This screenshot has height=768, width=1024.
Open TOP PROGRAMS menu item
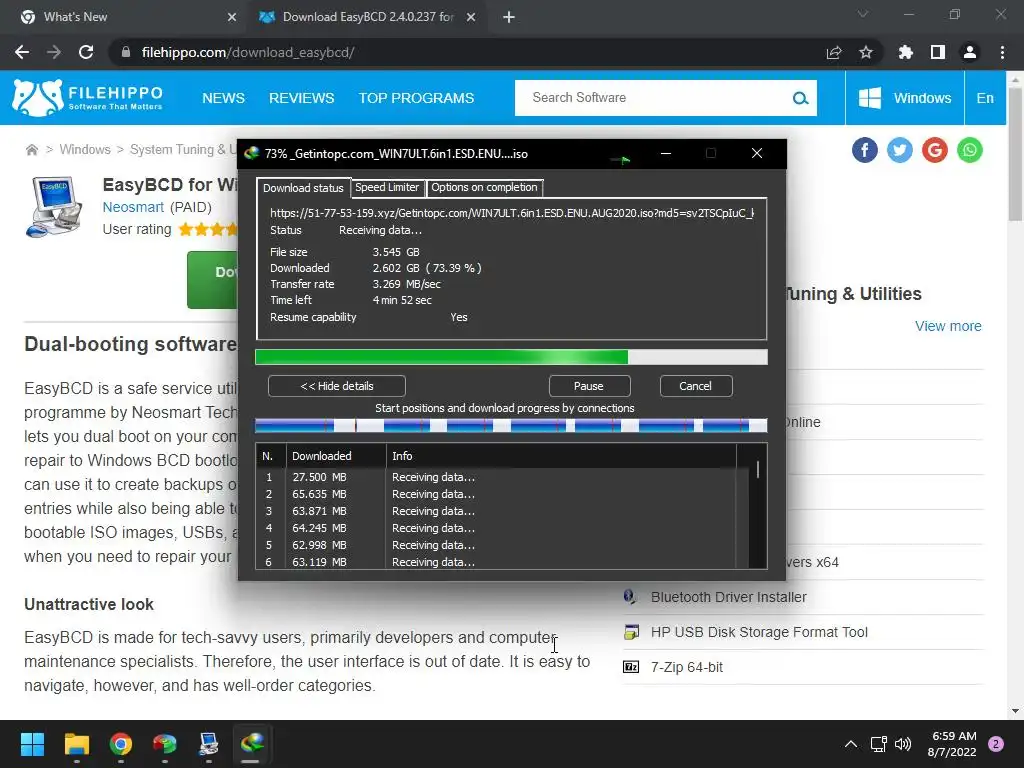(417, 98)
